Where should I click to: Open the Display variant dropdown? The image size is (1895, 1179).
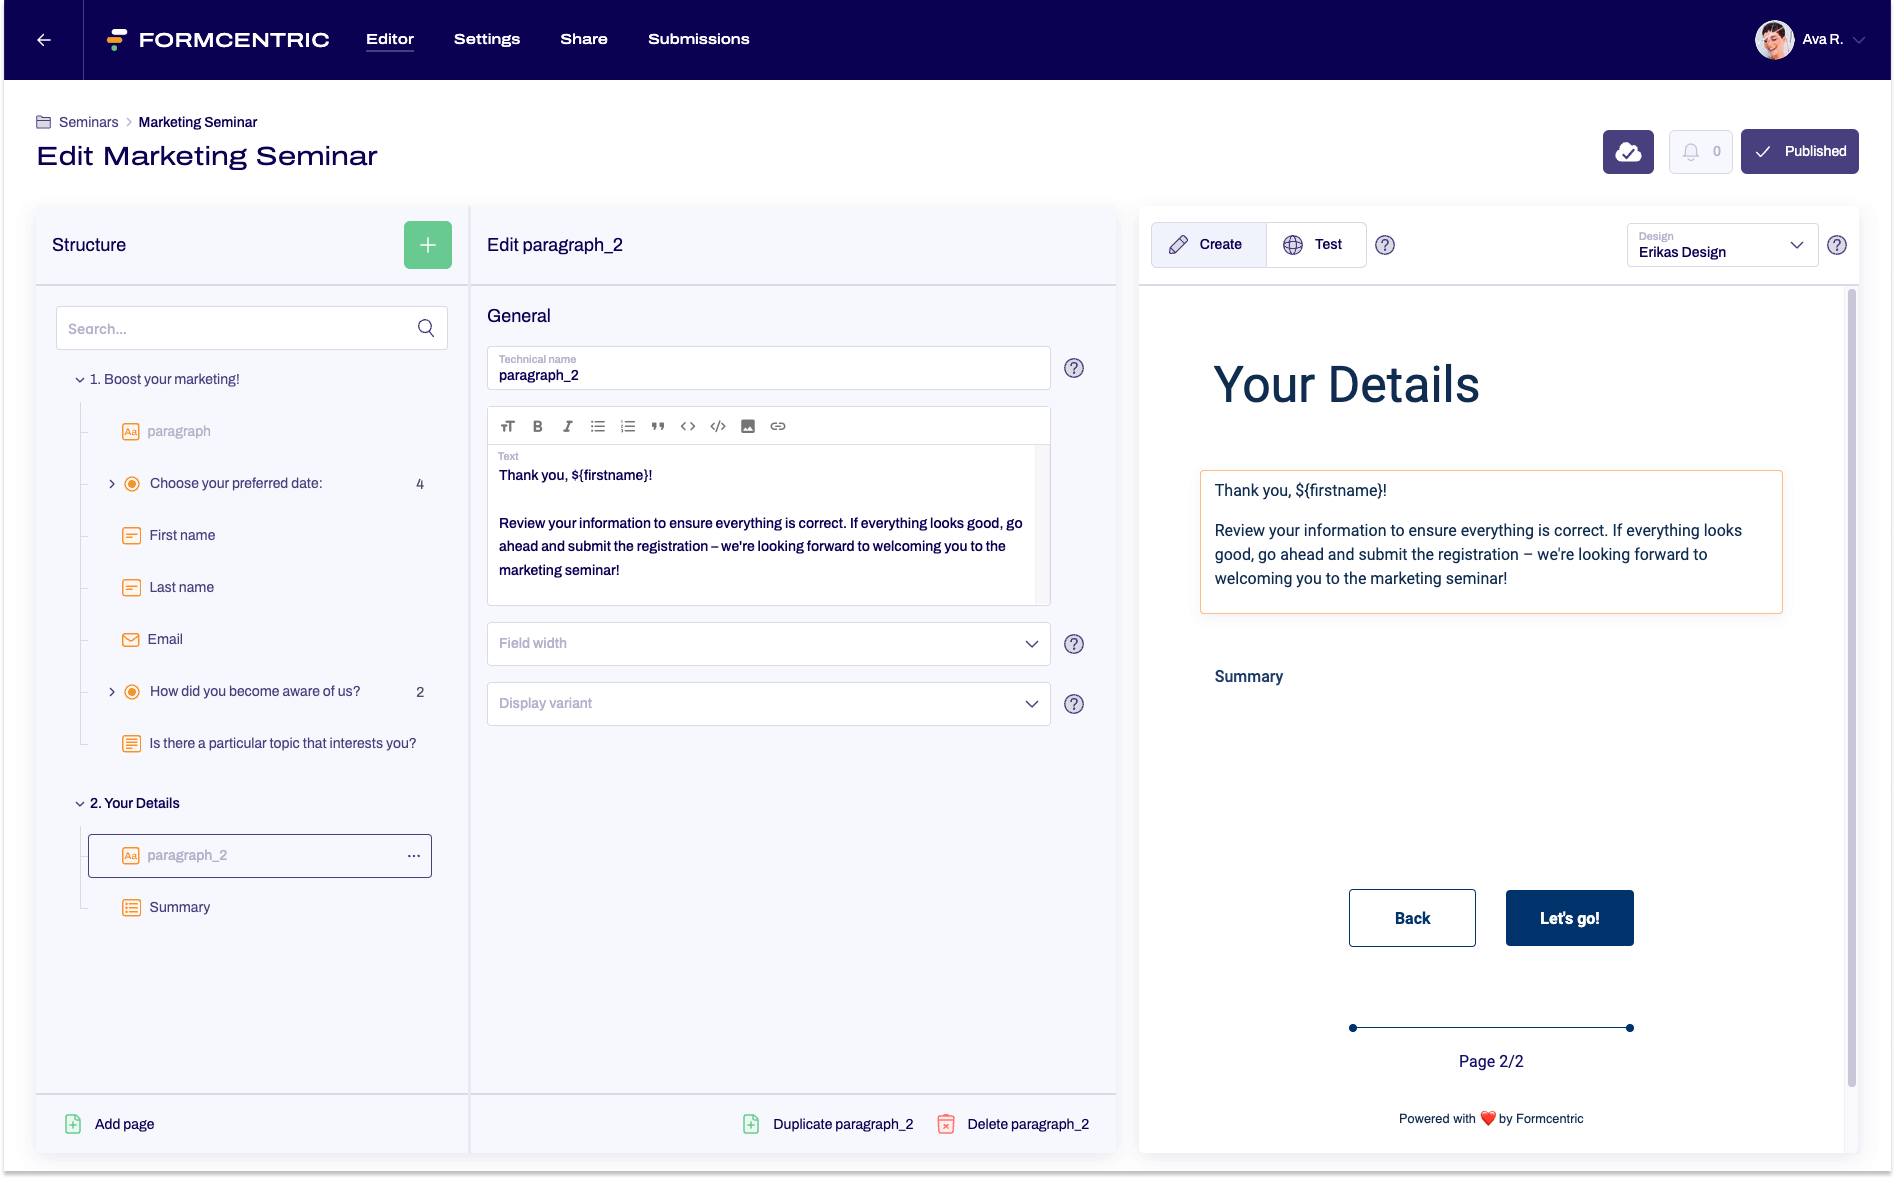768,704
